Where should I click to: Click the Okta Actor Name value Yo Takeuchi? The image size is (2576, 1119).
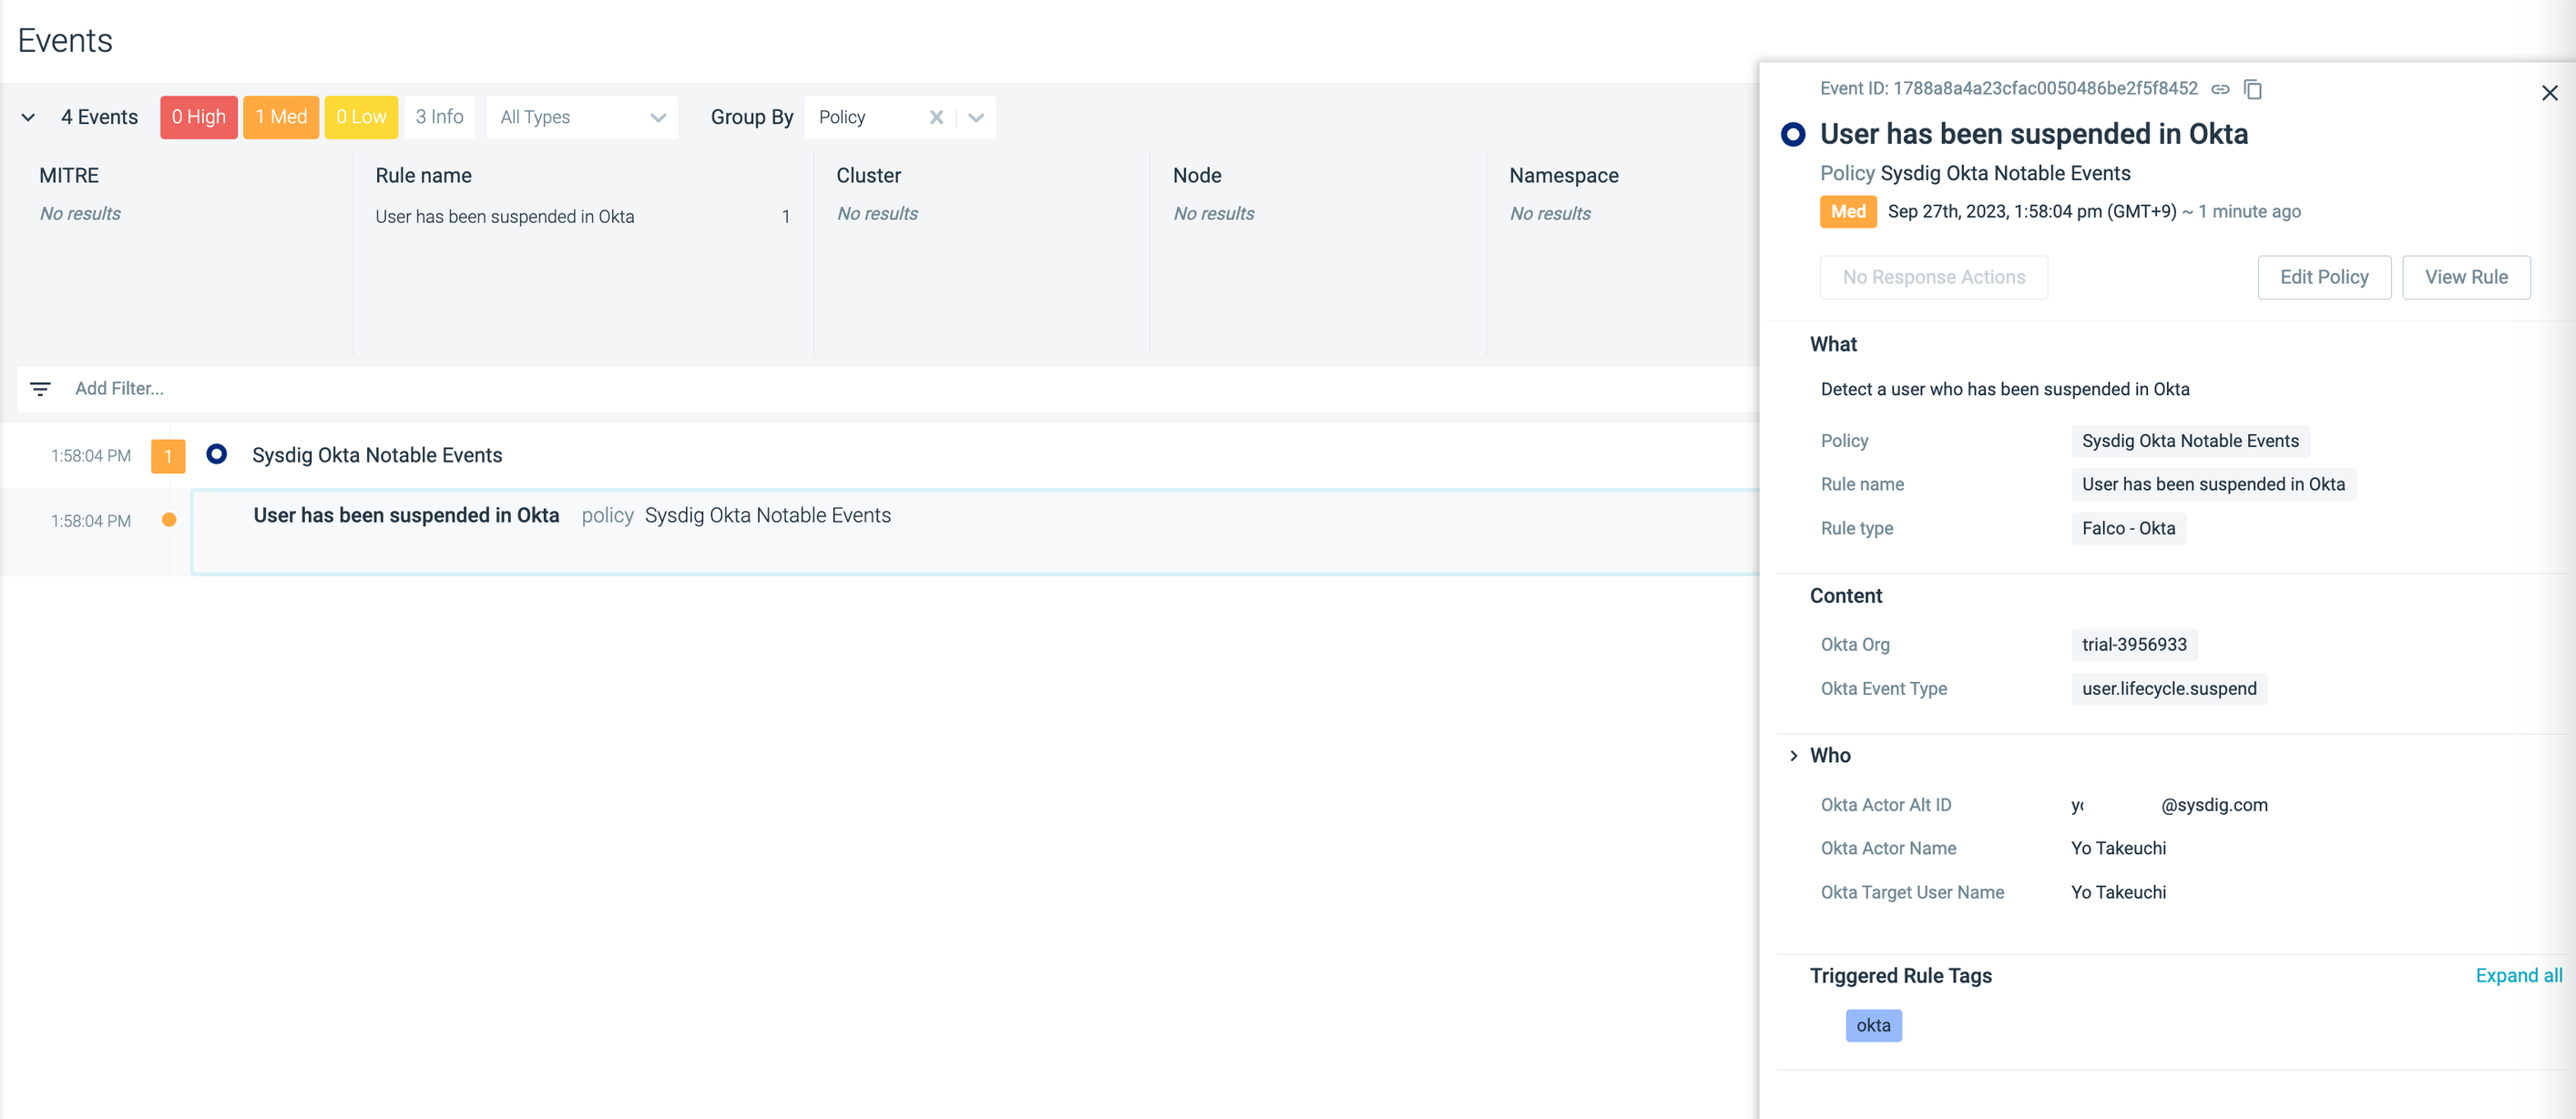[x=2118, y=848]
